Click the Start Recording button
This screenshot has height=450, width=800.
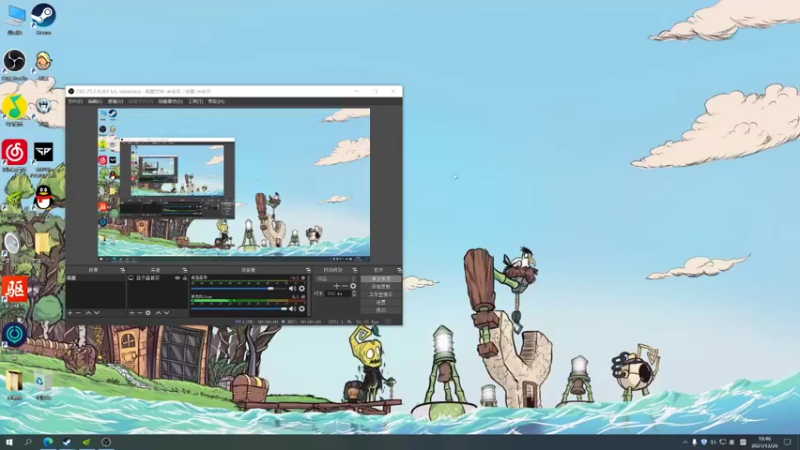(x=381, y=287)
